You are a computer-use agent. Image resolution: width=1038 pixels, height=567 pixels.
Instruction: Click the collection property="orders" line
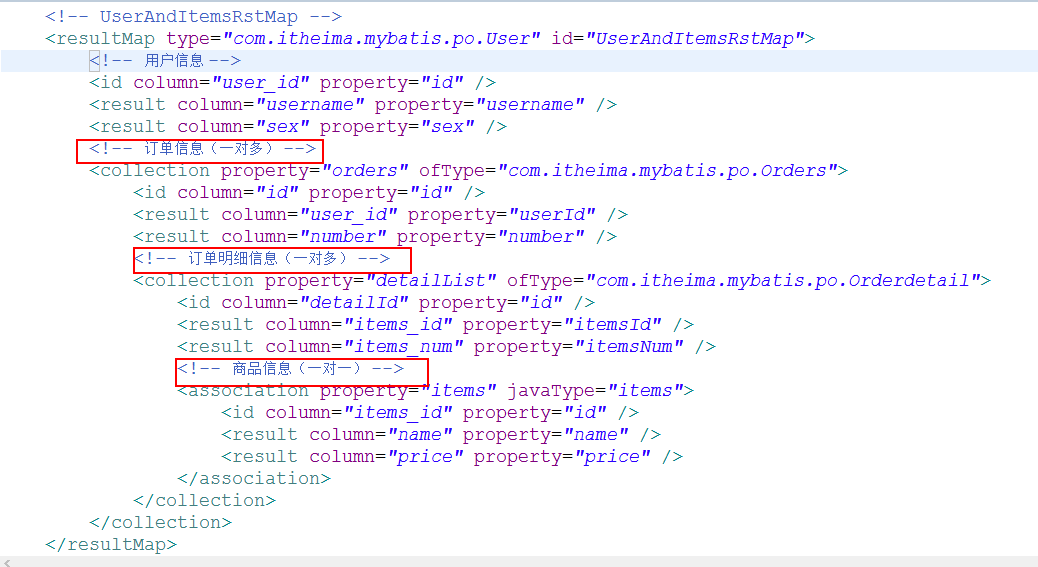(x=469, y=171)
